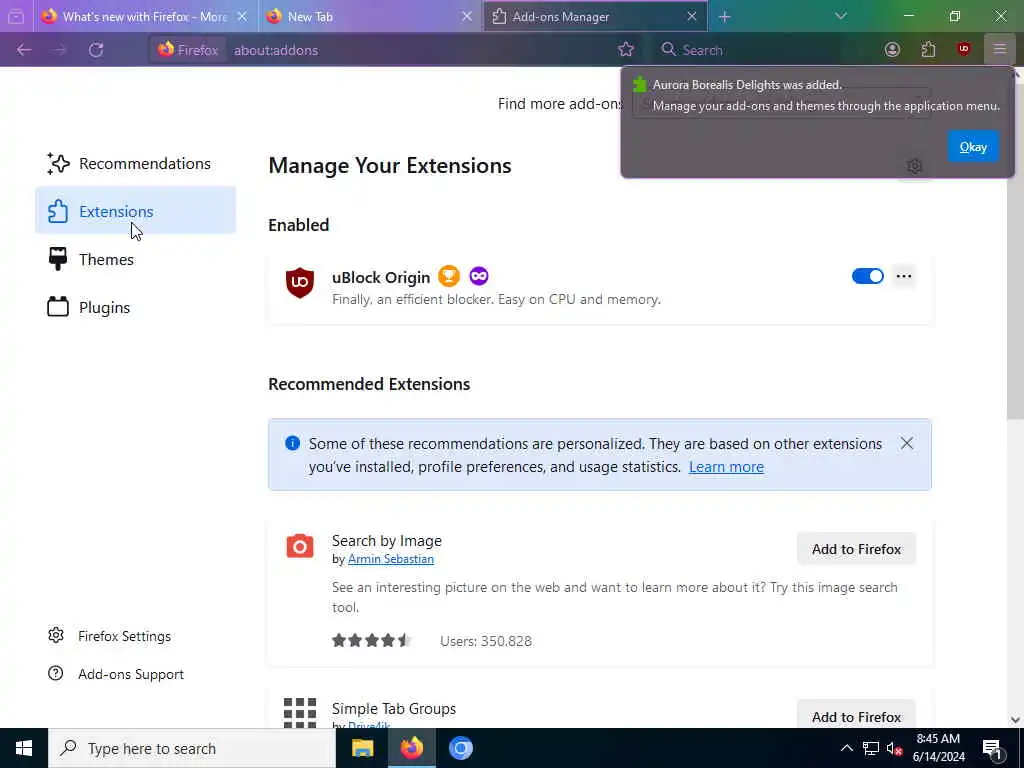Show hidden system tray icons

pos(846,748)
